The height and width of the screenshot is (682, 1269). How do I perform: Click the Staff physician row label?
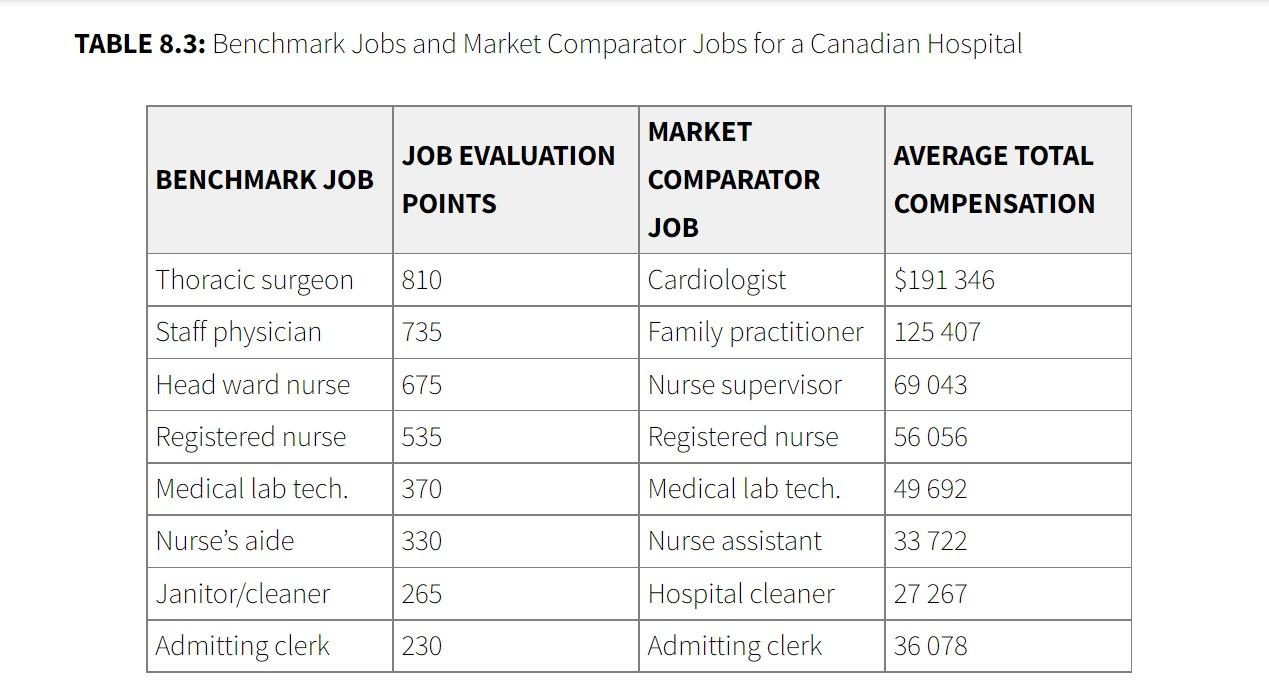(239, 332)
